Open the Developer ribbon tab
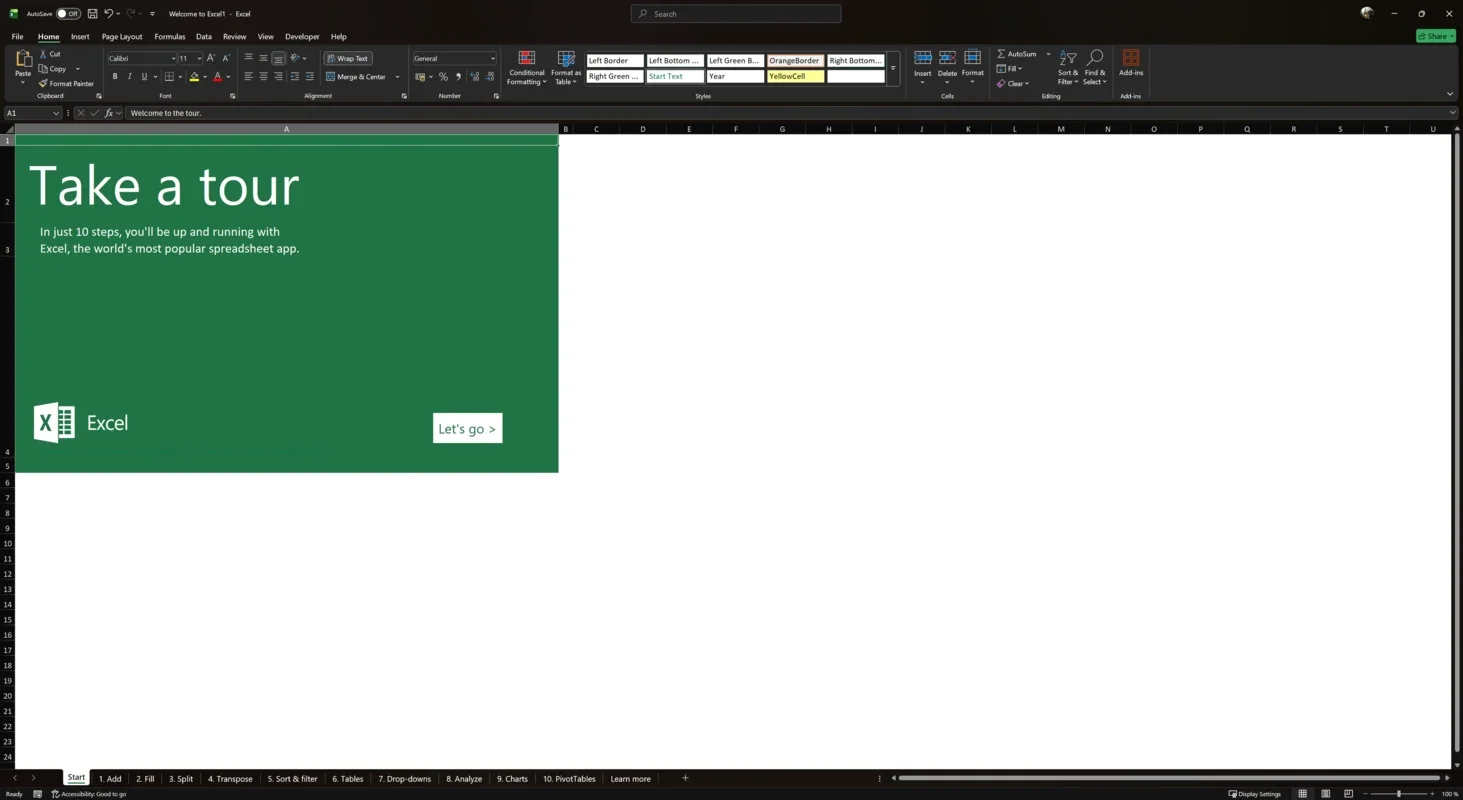 pyautogui.click(x=302, y=37)
